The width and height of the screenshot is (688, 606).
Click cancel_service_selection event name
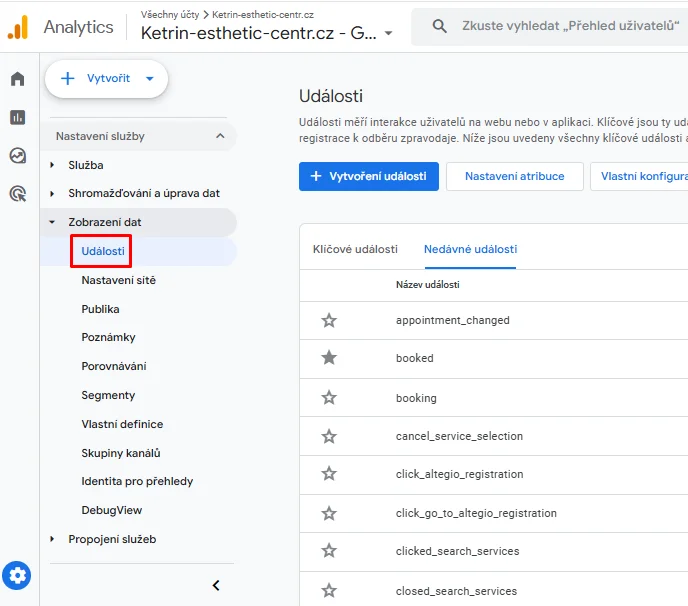pyautogui.click(x=459, y=436)
